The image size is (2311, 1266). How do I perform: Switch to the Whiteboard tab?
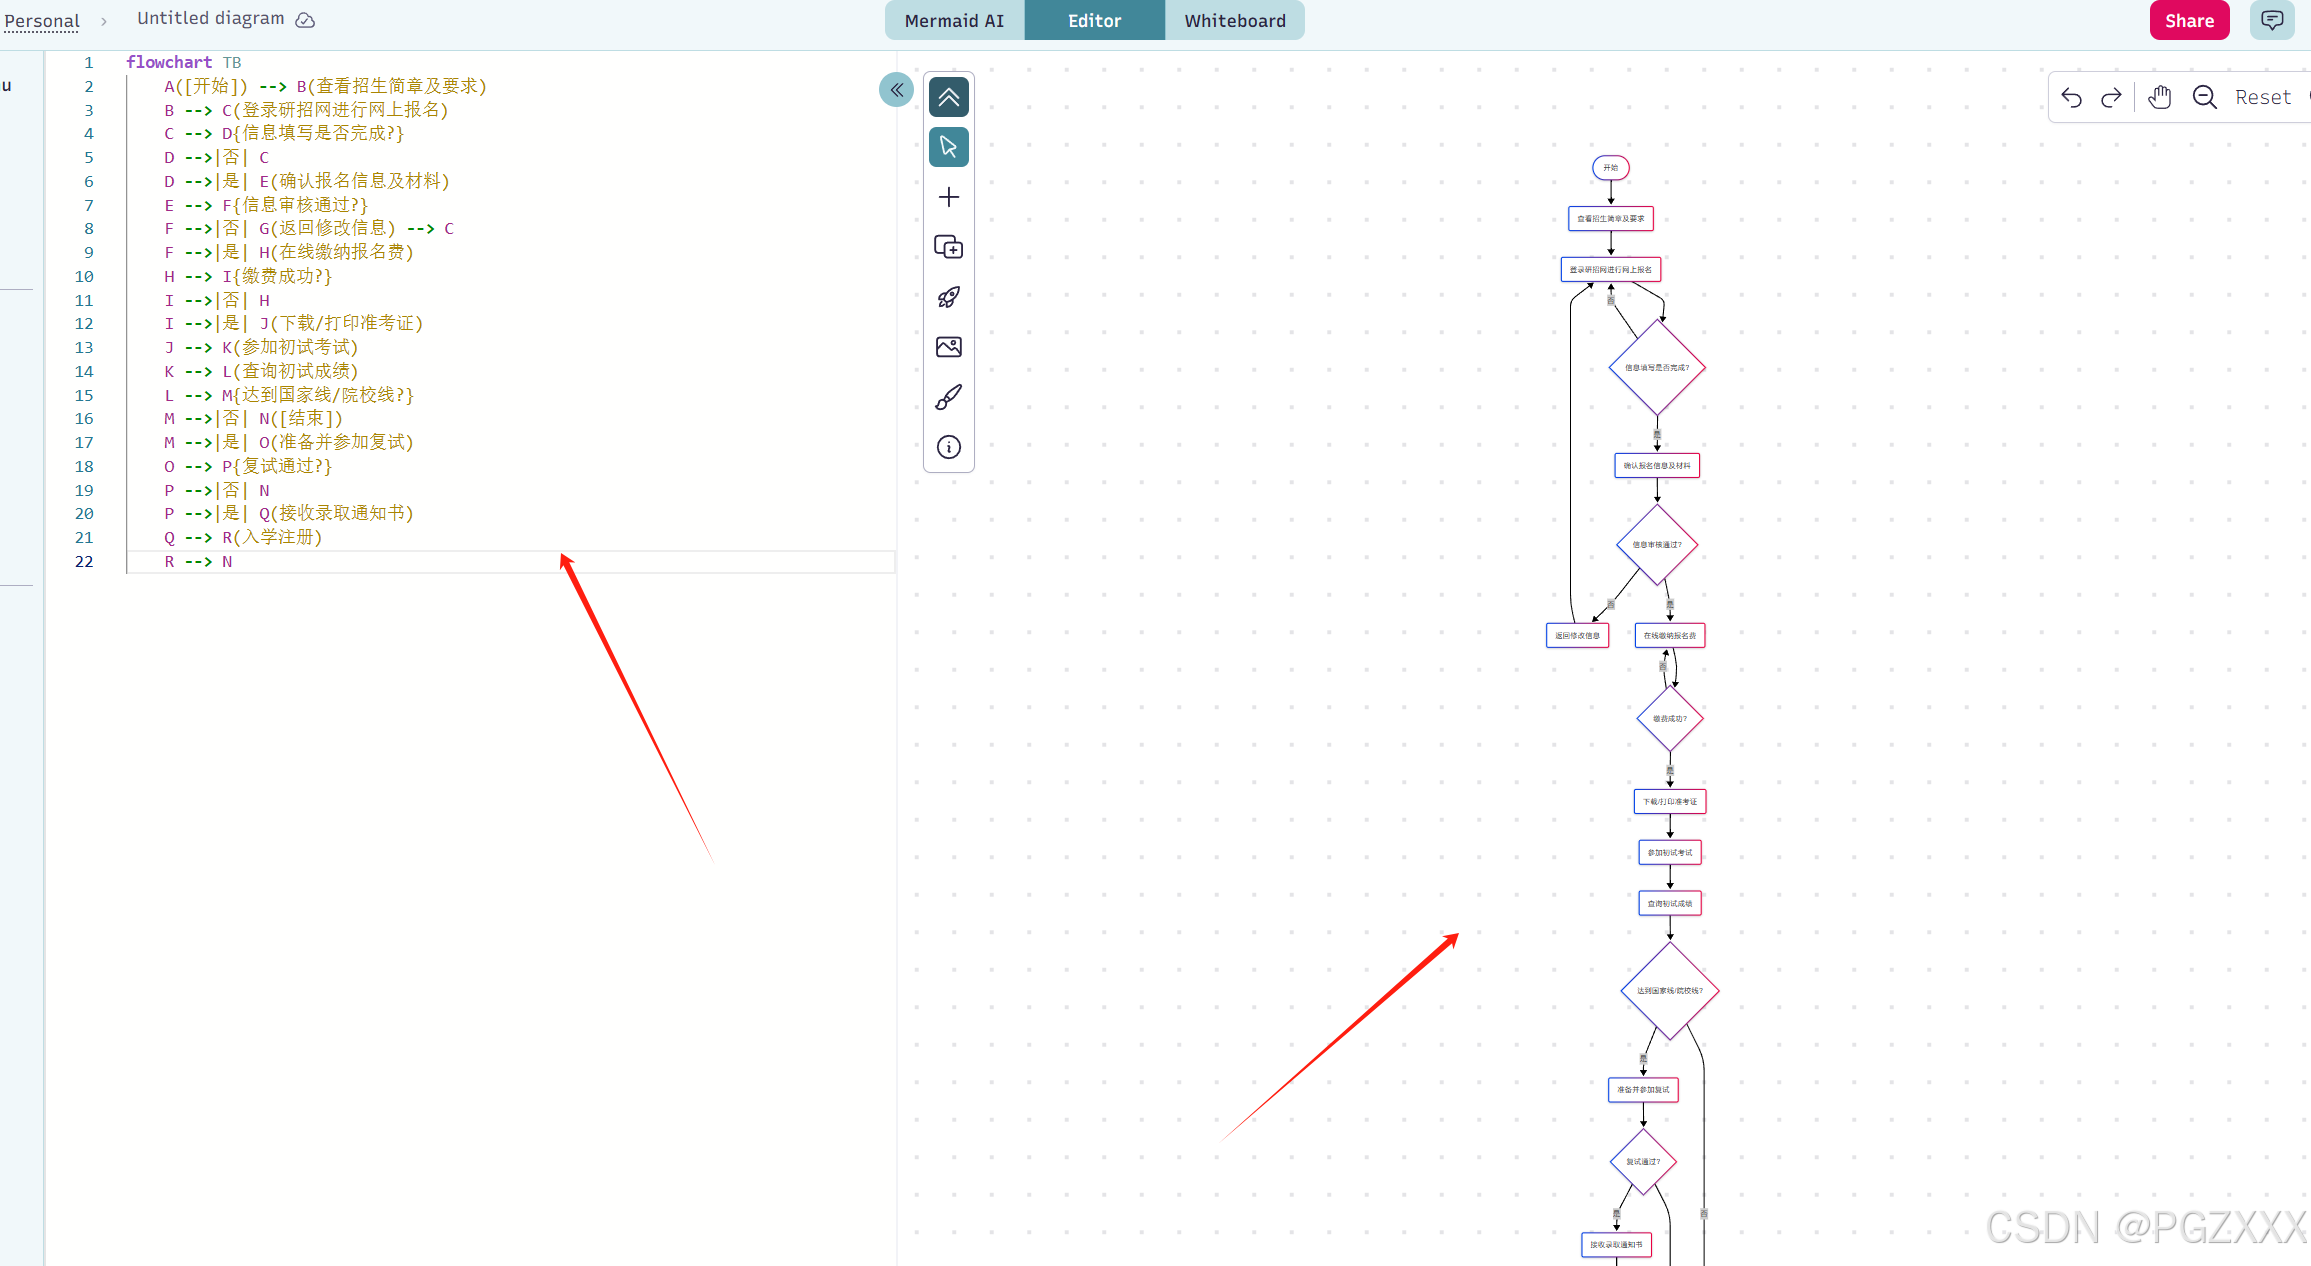pyautogui.click(x=1234, y=20)
